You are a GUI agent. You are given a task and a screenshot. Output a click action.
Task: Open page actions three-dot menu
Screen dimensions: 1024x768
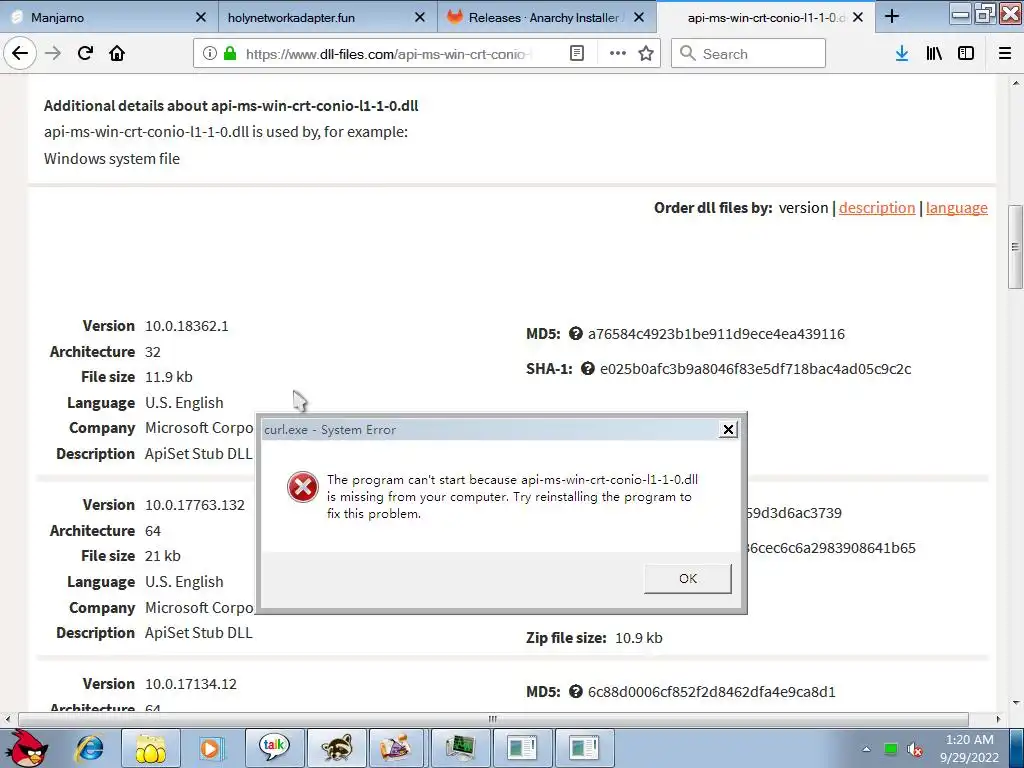click(x=617, y=54)
